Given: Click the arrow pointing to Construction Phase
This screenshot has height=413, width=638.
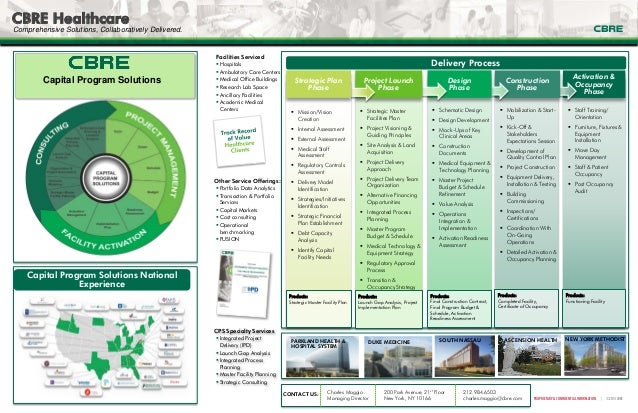Looking at the screenshot, I should click(x=501, y=91).
